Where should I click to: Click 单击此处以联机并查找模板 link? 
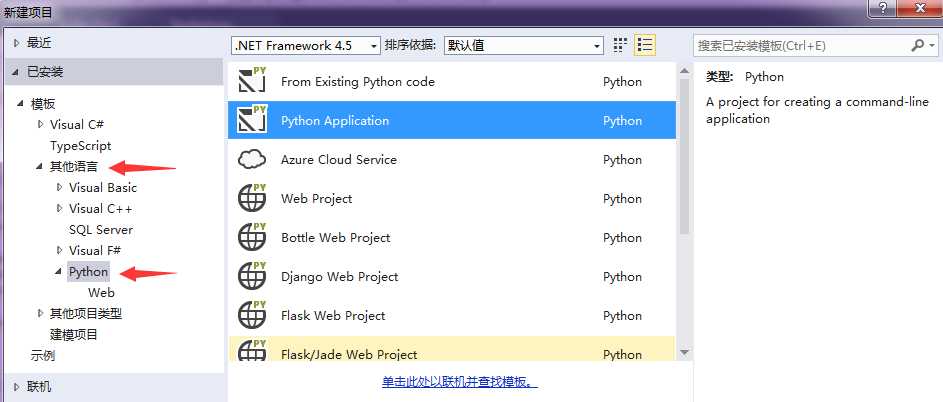459,382
